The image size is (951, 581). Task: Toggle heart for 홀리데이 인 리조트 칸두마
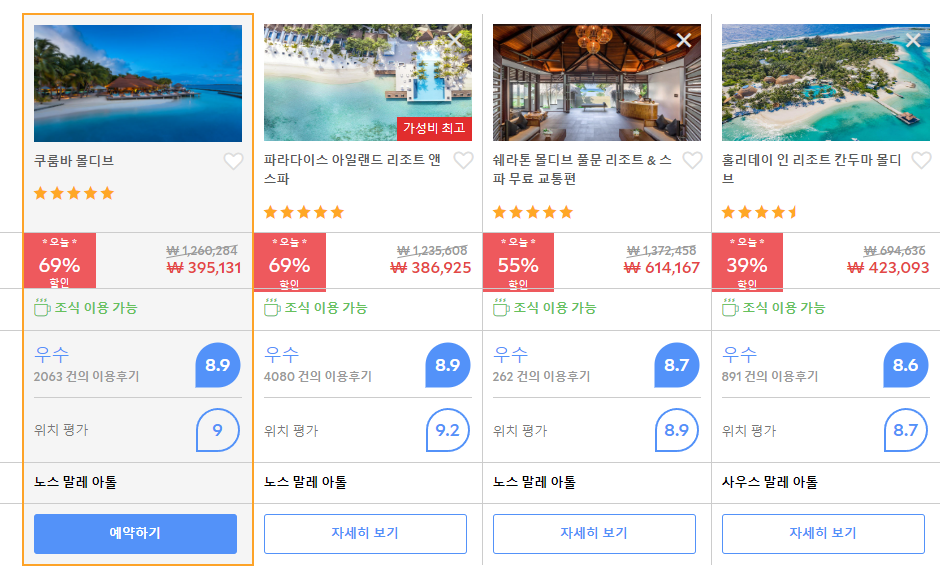[921, 160]
